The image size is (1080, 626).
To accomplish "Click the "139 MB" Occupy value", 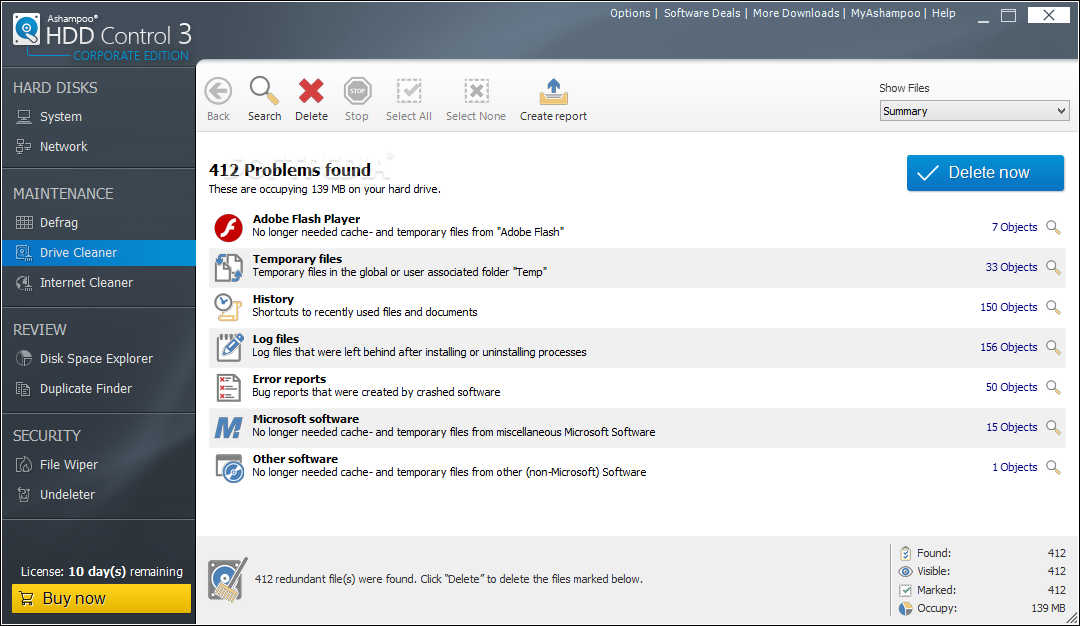I will point(1048,608).
